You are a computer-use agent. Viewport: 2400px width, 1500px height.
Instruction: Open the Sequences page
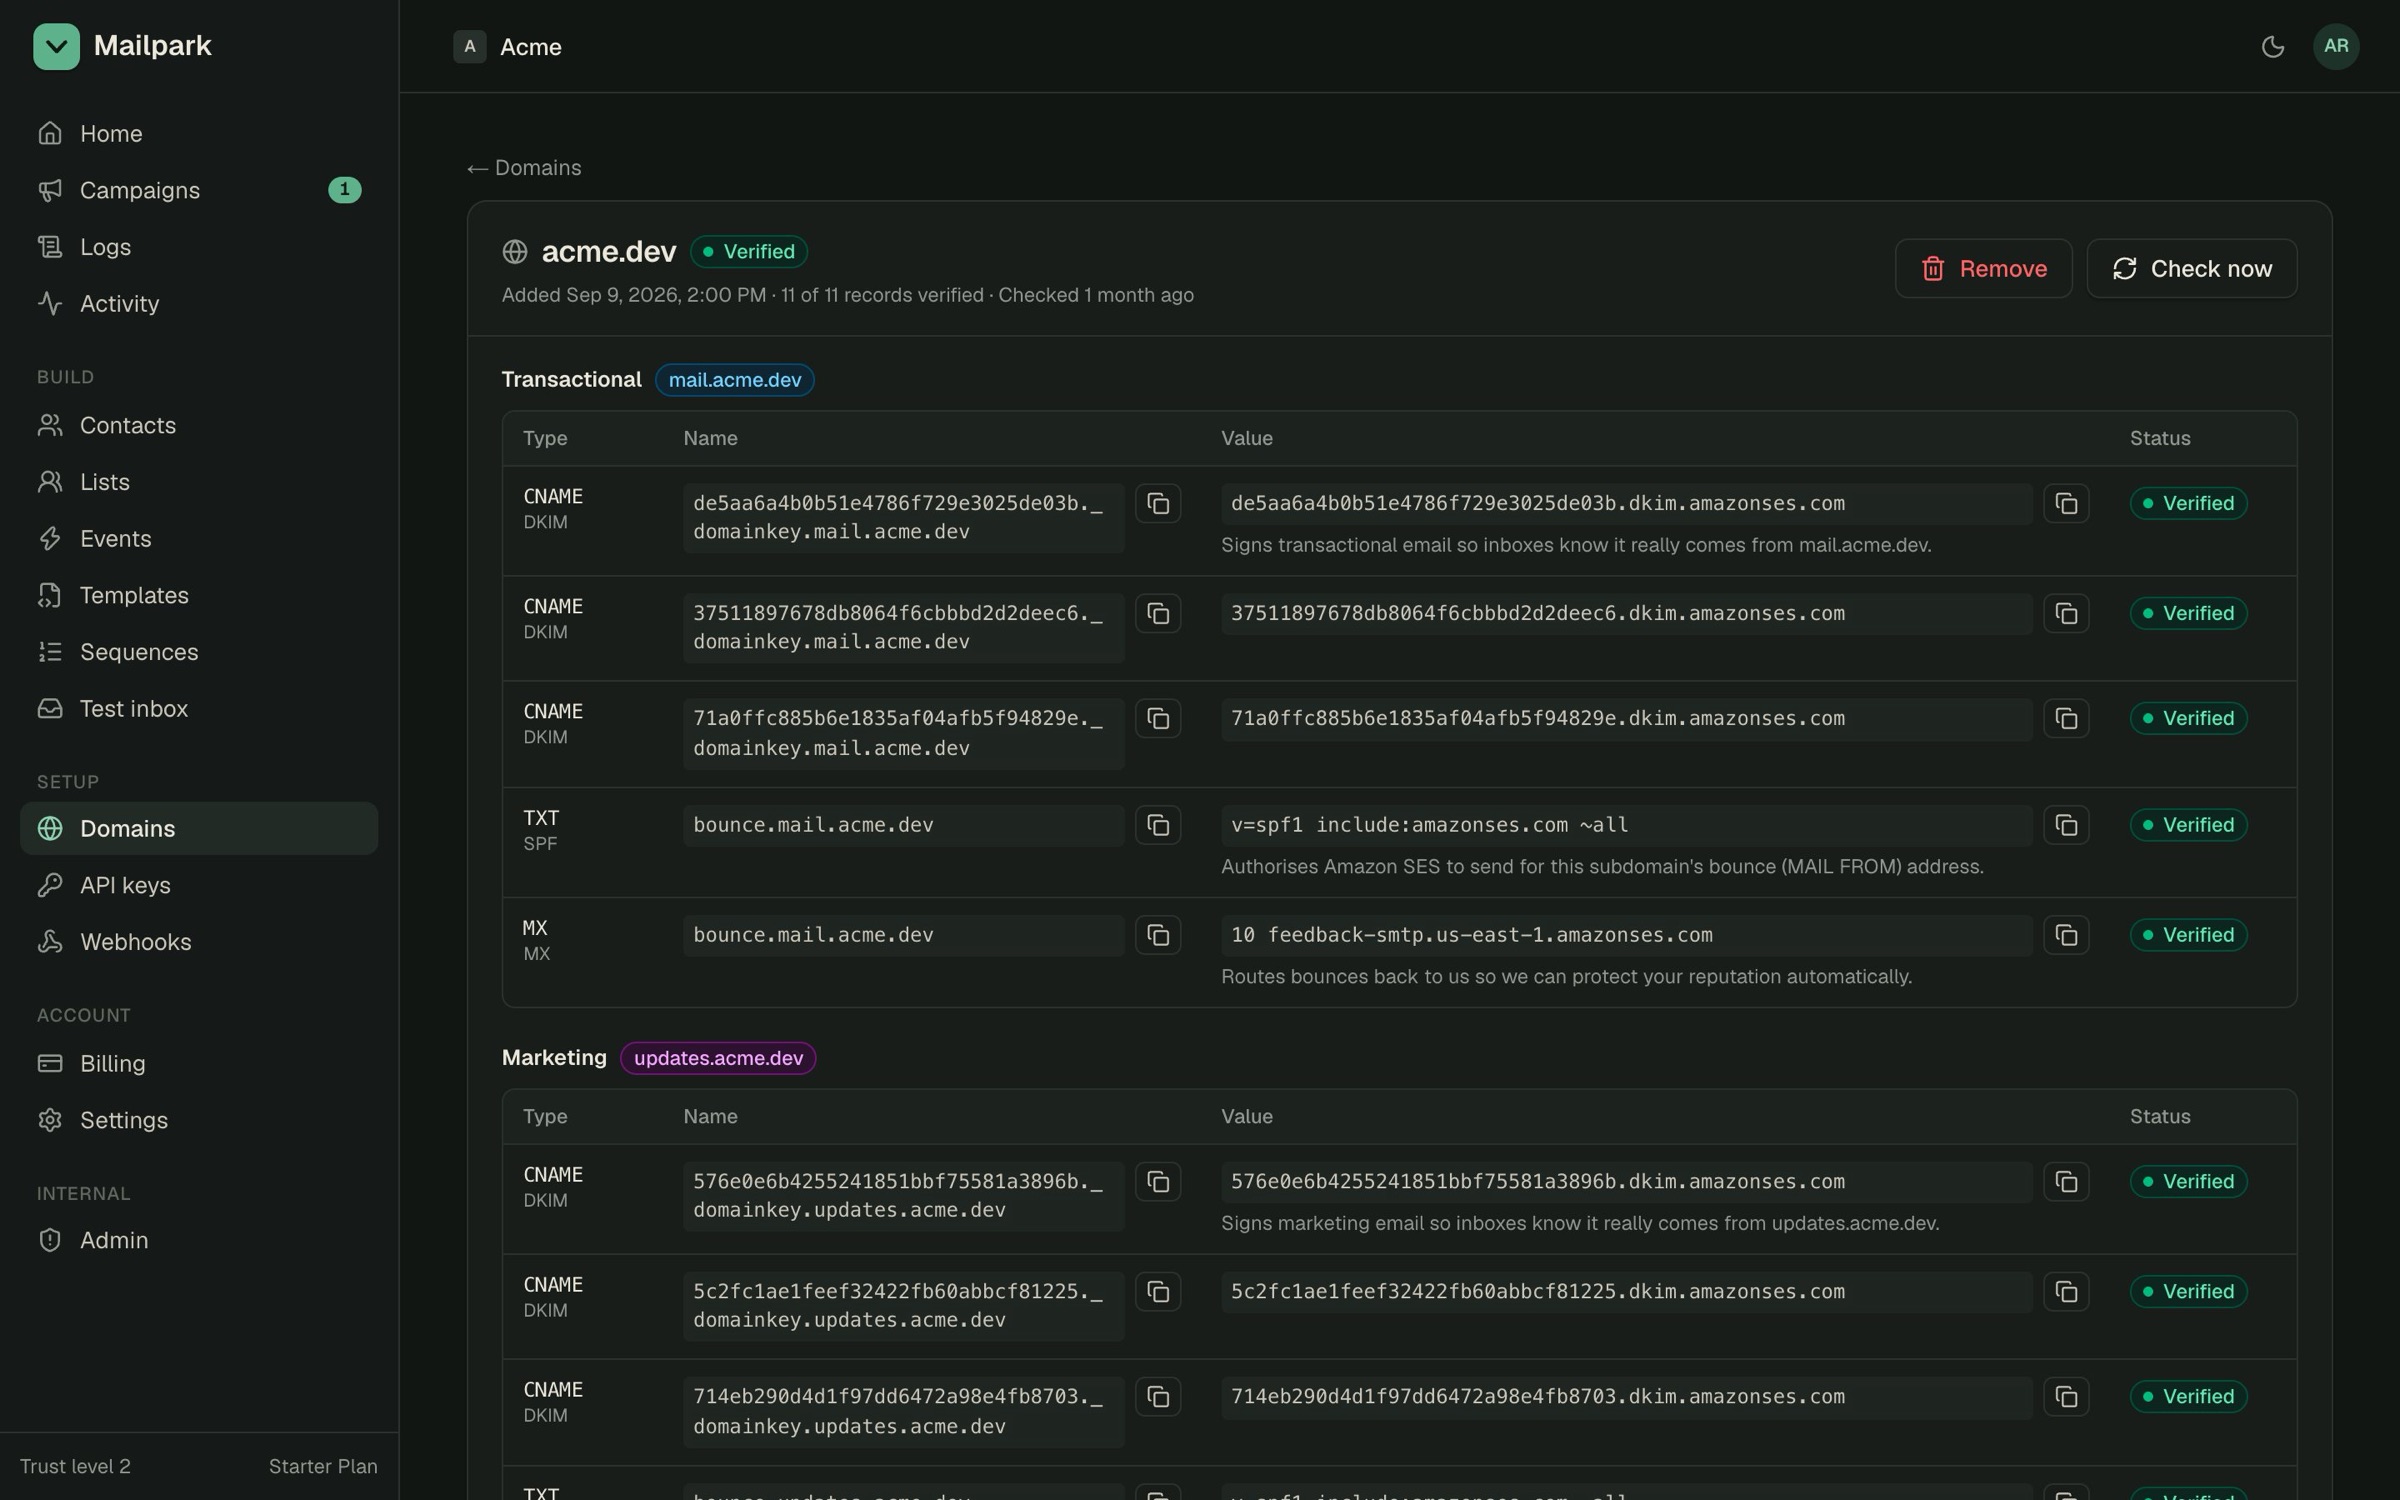pos(199,653)
